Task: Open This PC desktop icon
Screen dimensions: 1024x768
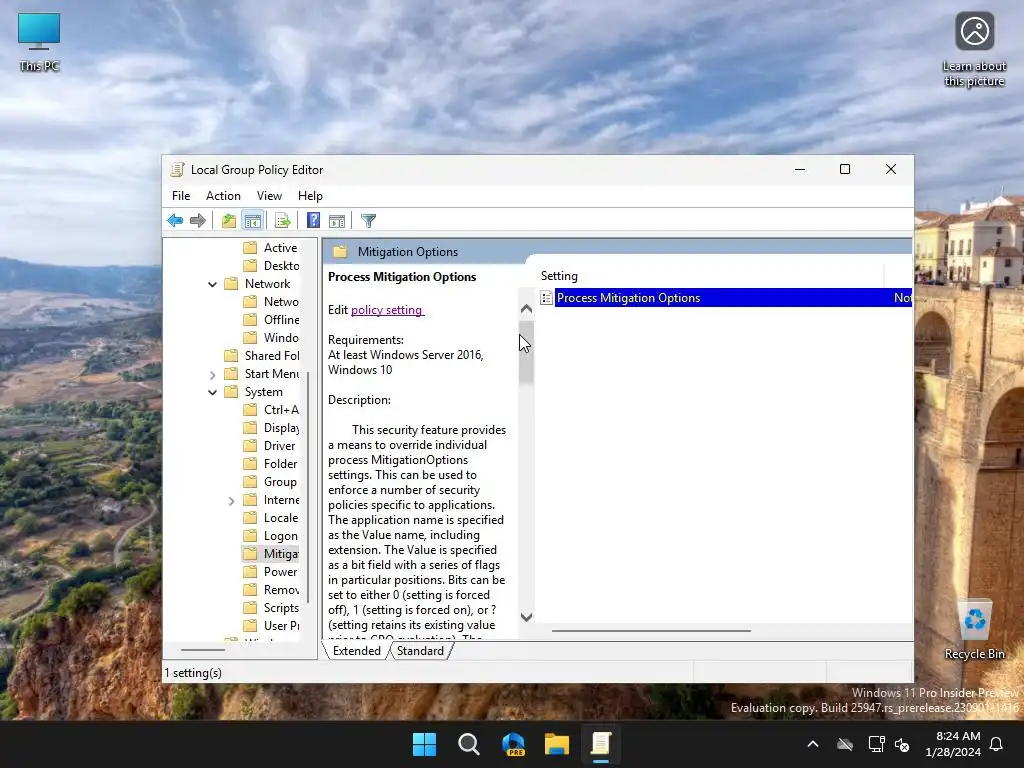Action: pos(39,42)
